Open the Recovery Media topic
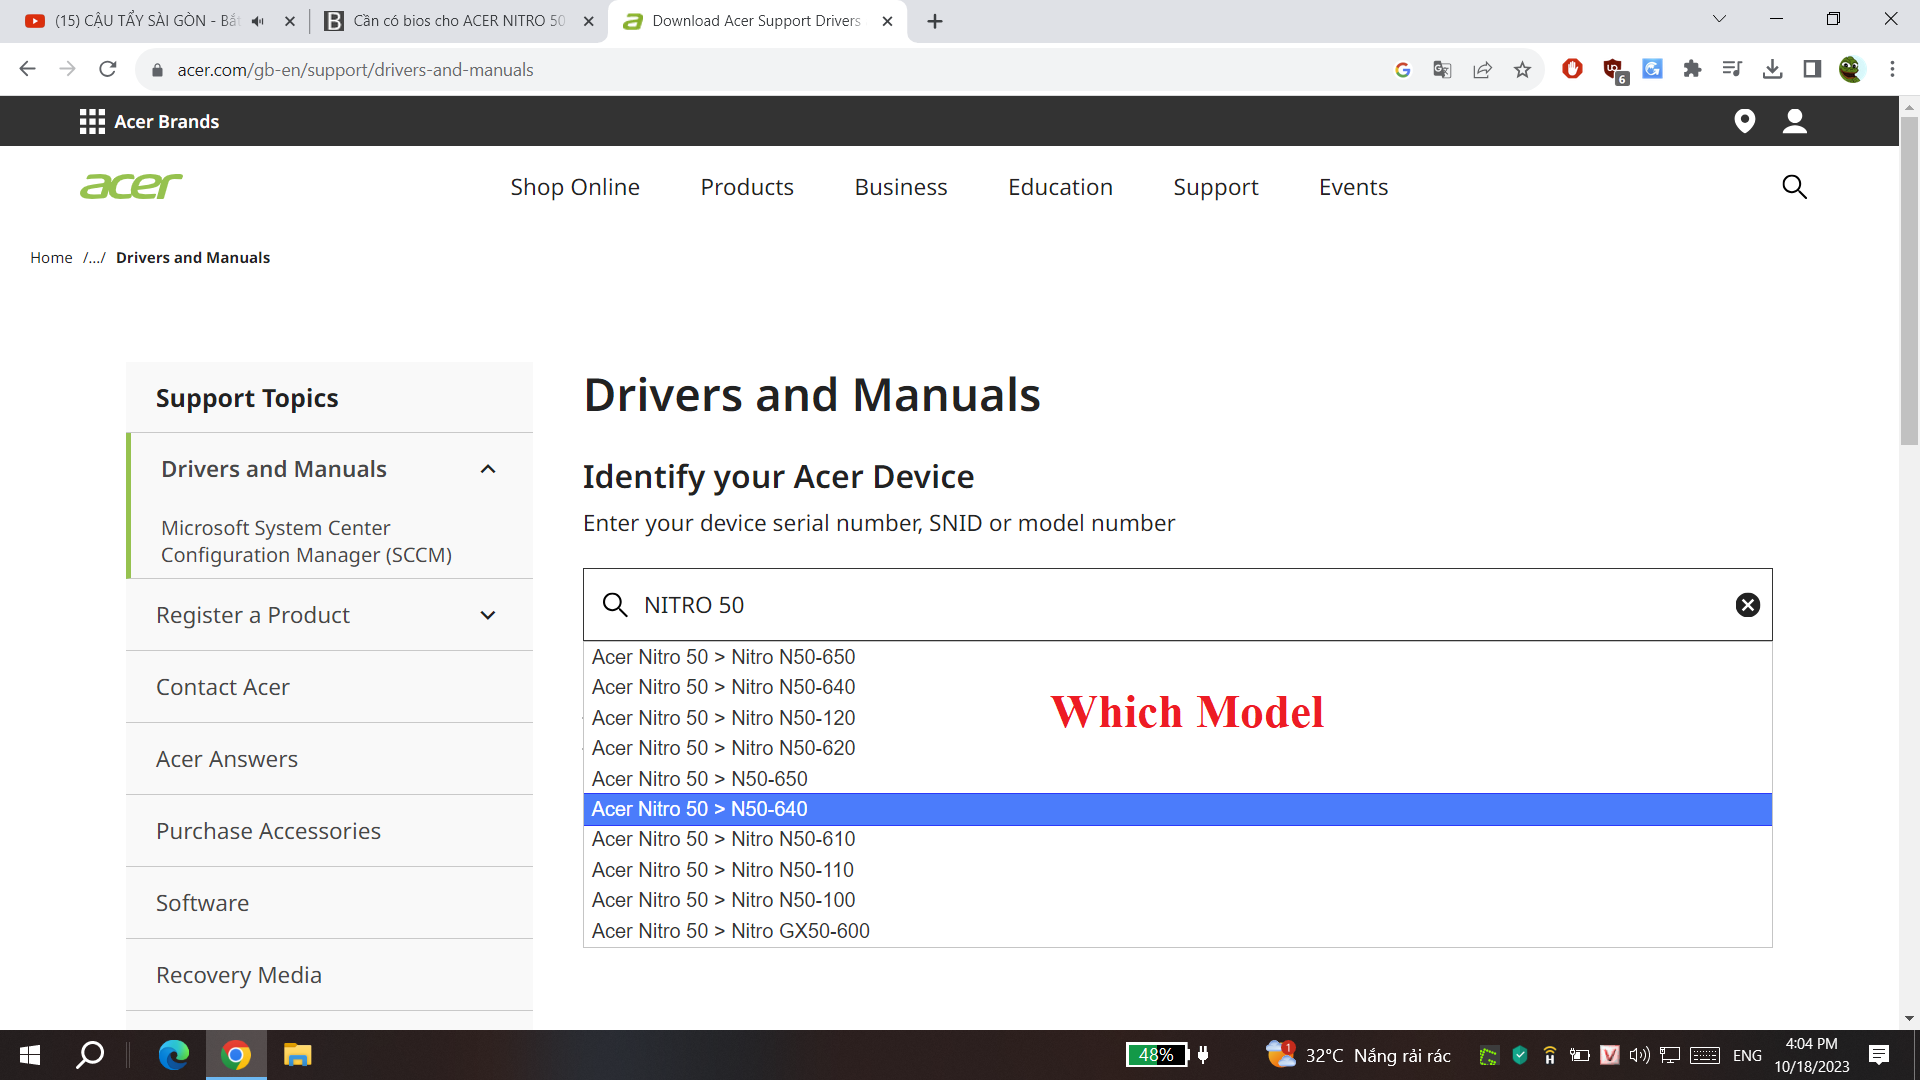This screenshot has height=1080, width=1920. pos(239,975)
